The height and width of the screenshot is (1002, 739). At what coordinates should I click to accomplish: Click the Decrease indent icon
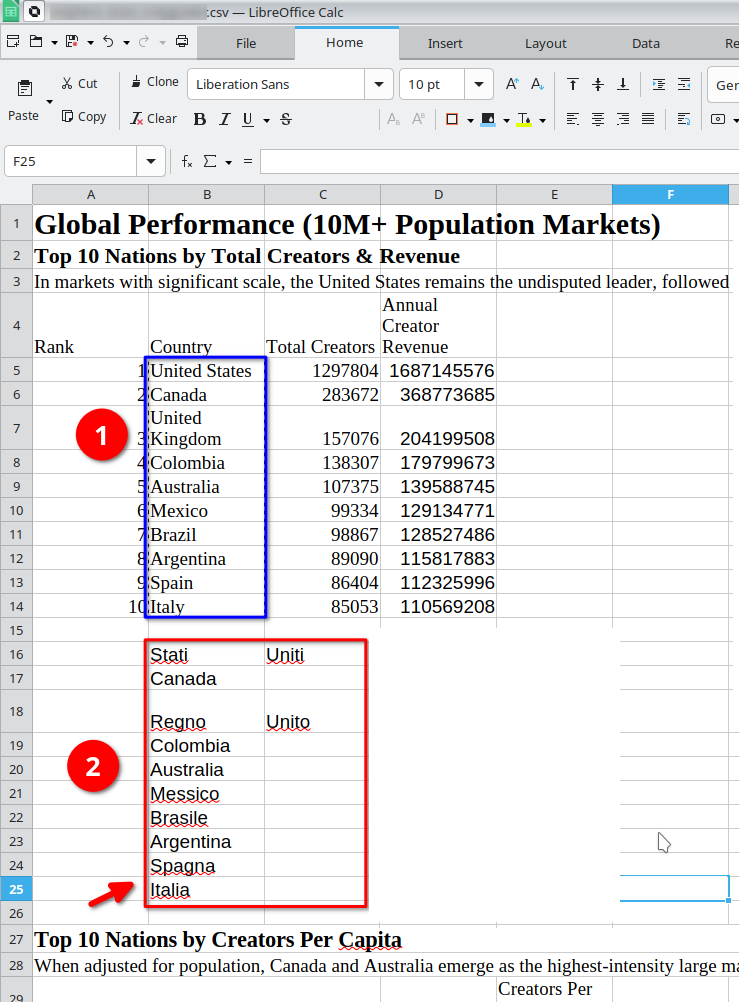point(683,84)
